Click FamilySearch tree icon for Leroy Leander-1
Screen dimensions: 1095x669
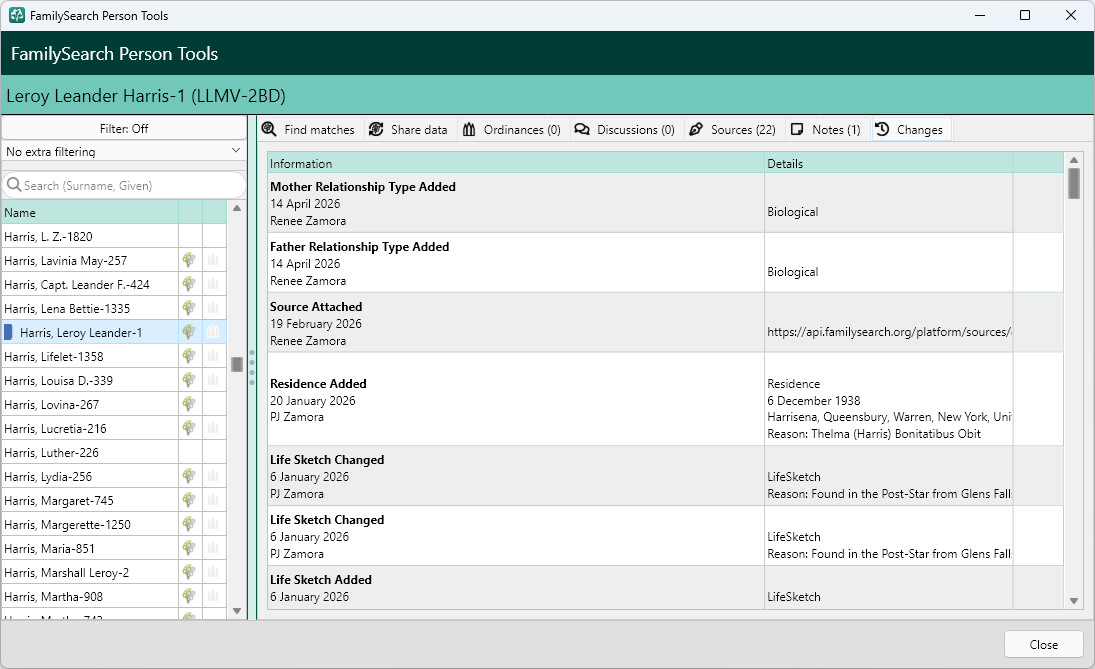[x=189, y=332]
